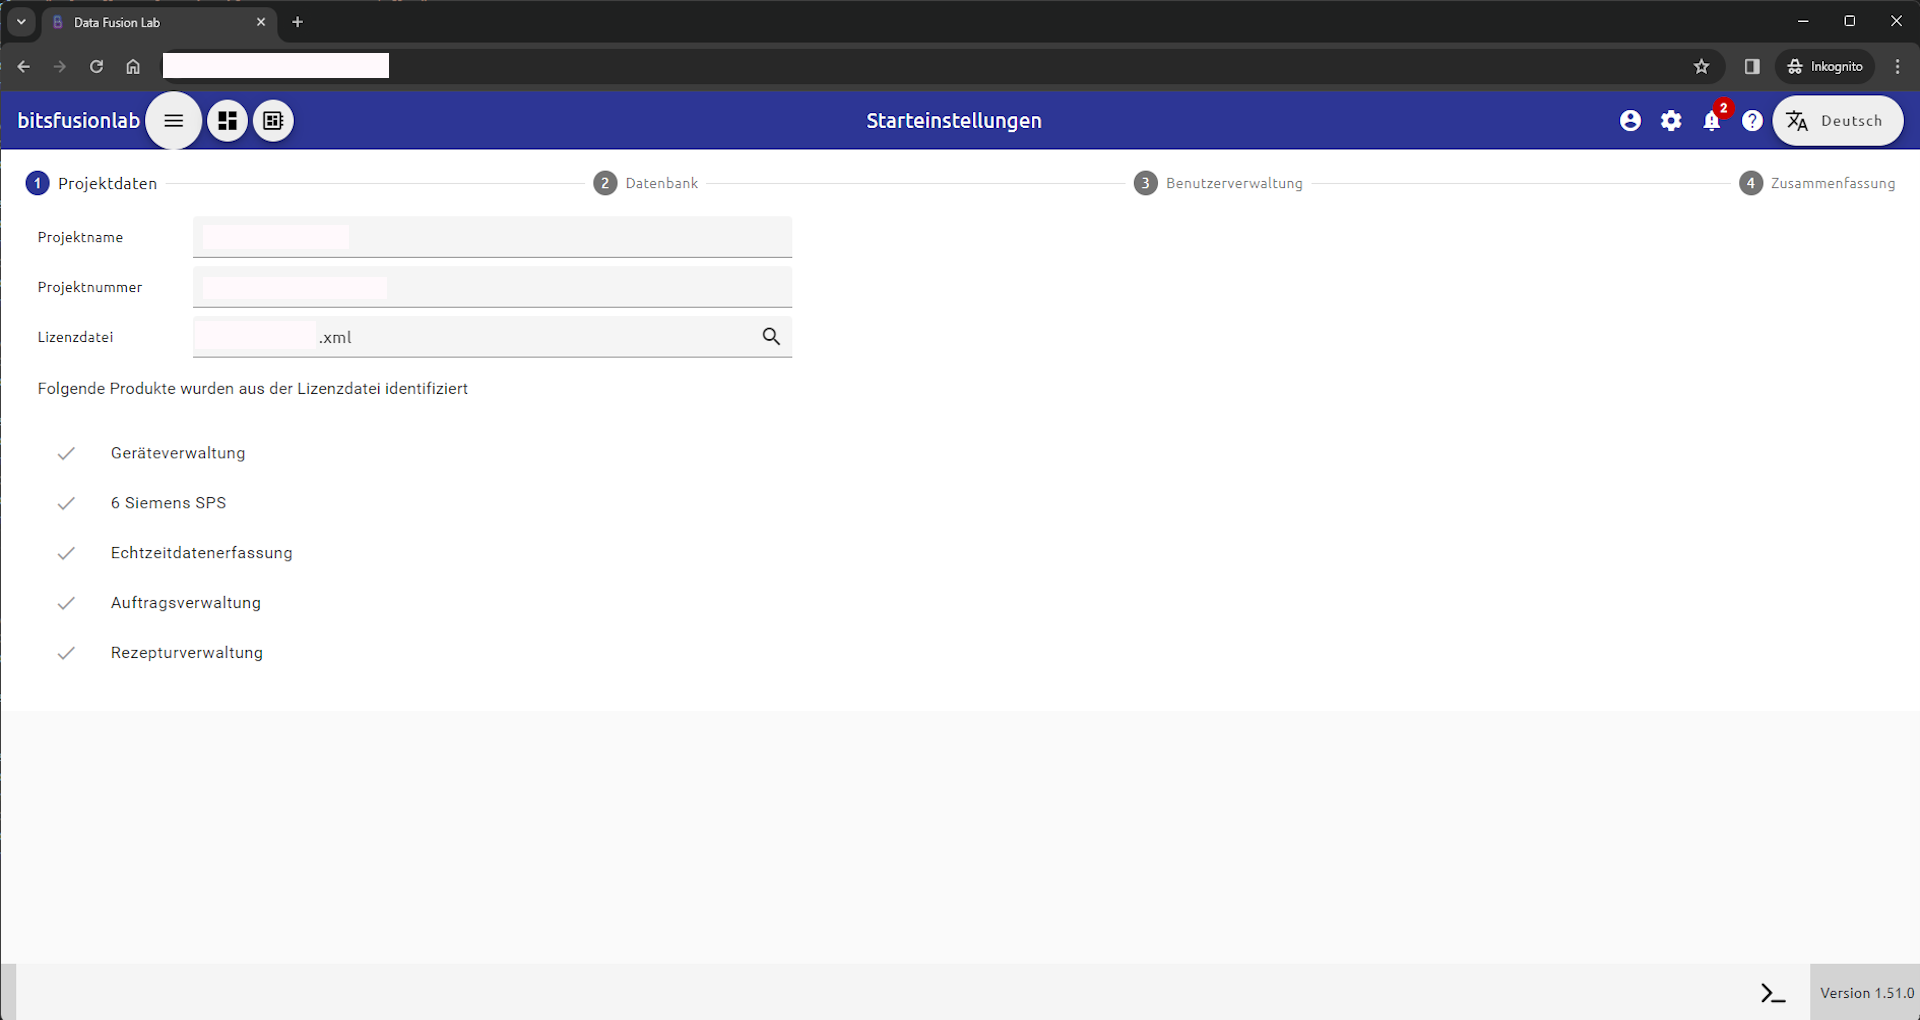Open help with the question mark icon
The width and height of the screenshot is (1920, 1020).
(1752, 121)
